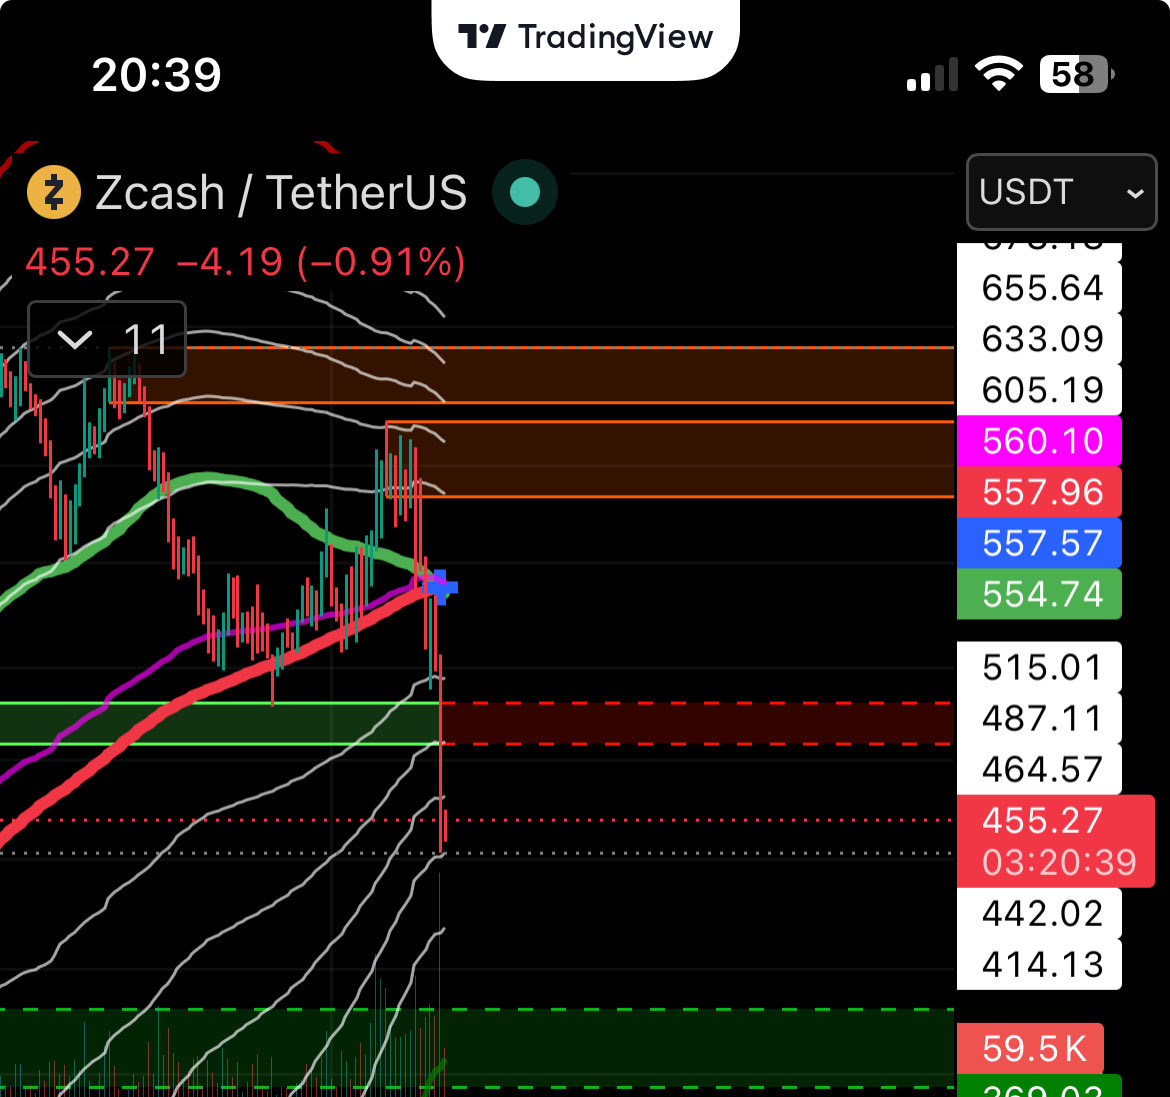Tap the green market status dot
Viewport: 1170px width, 1097px height.
(x=525, y=192)
